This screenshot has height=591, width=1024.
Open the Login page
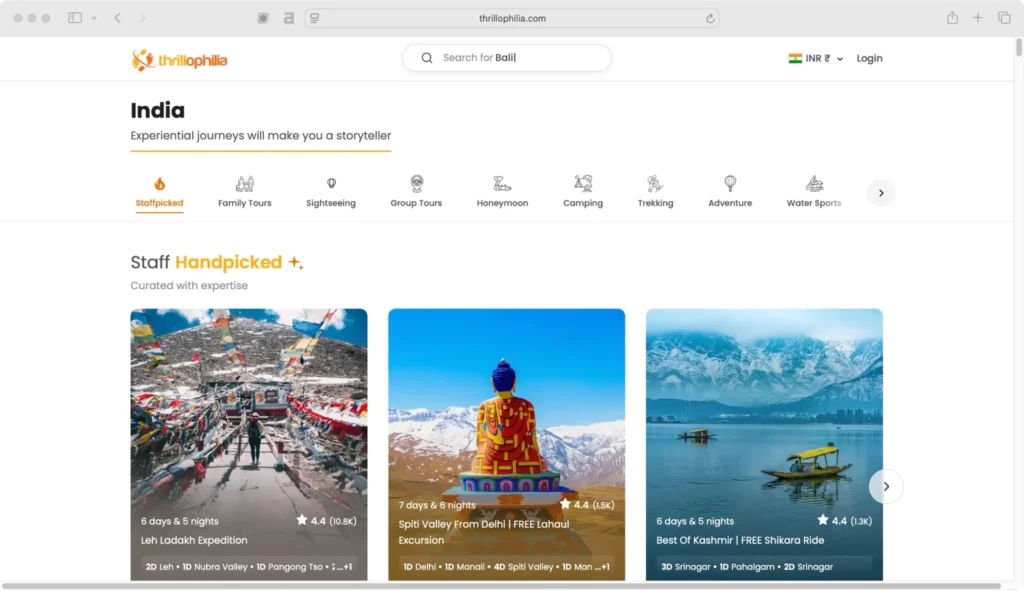point(869,58)
